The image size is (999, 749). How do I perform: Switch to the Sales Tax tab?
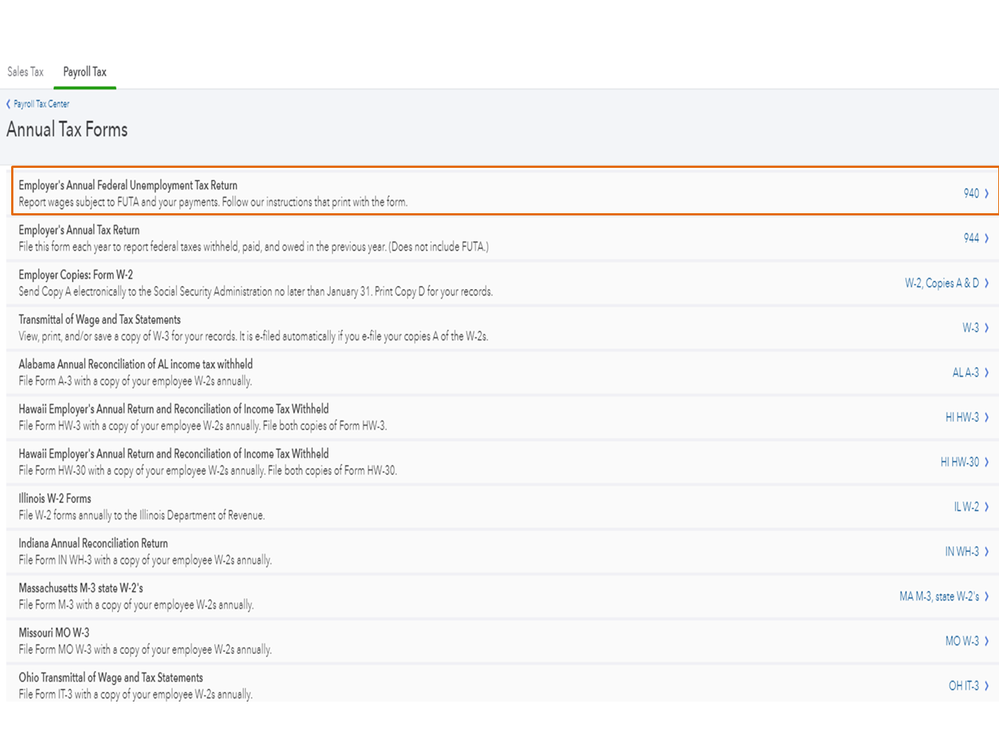tap(25, 72)
